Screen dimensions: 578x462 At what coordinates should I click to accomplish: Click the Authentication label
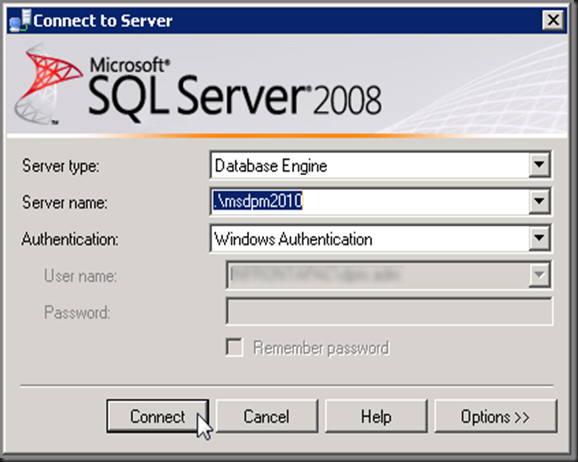(70, 239)
